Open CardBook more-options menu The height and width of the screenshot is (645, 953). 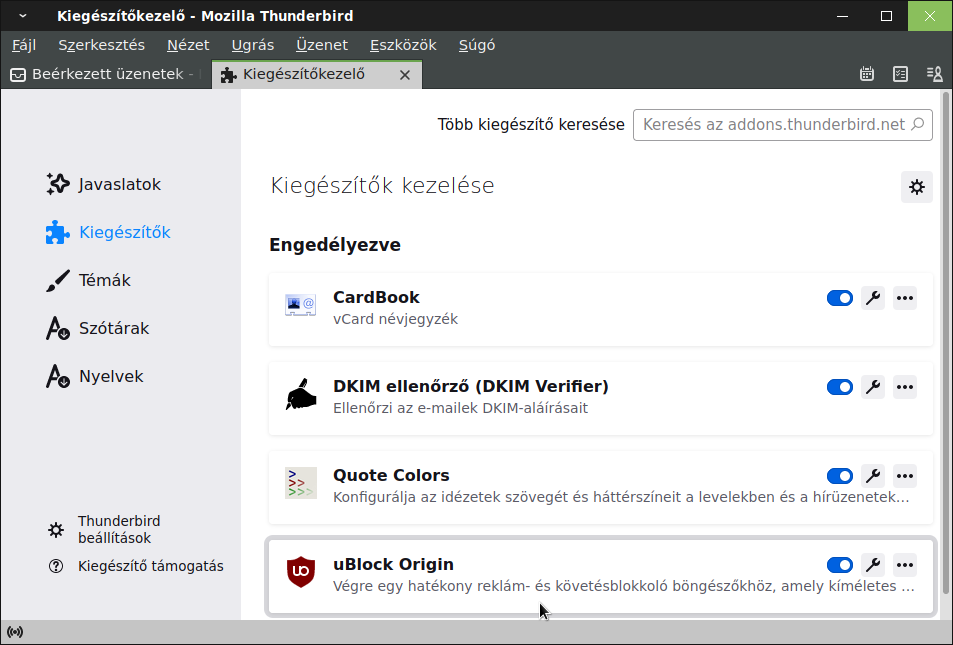point(905,298)
